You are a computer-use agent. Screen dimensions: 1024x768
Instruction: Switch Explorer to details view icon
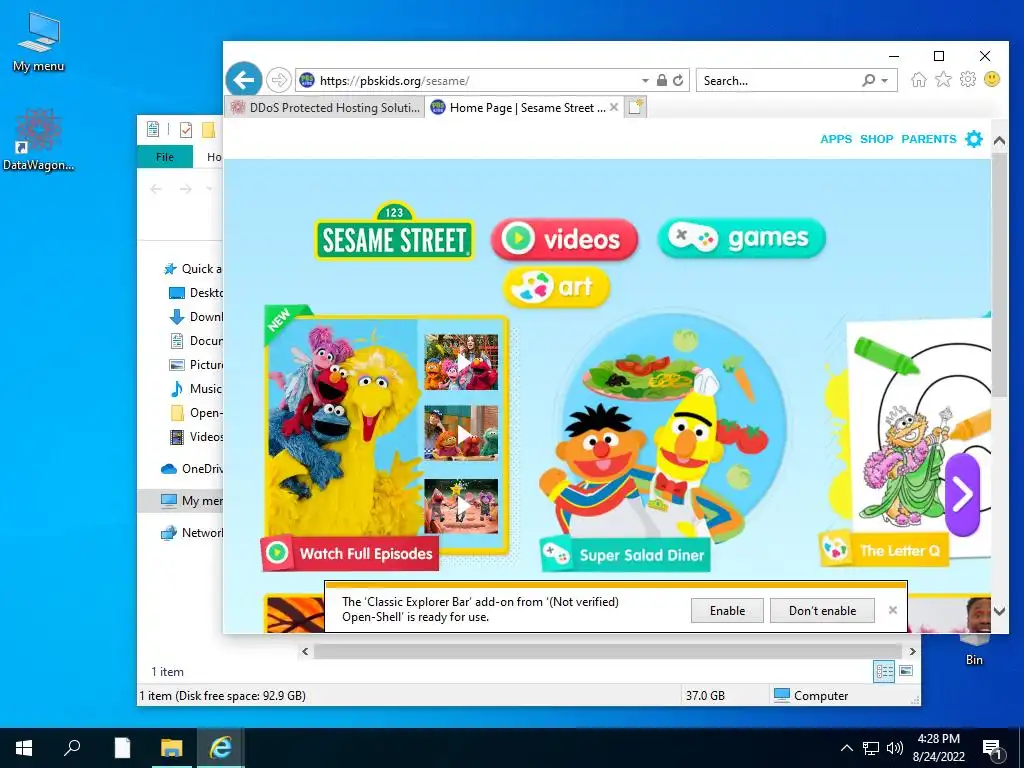tap(884, 671)
